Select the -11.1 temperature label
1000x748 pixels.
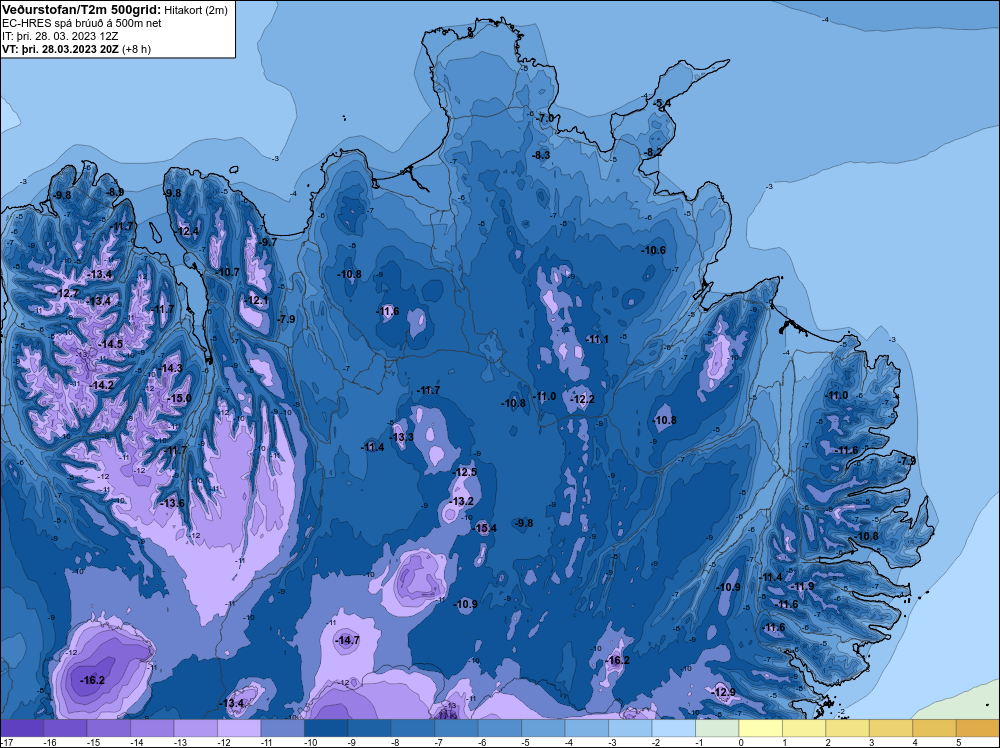point(598,339)
